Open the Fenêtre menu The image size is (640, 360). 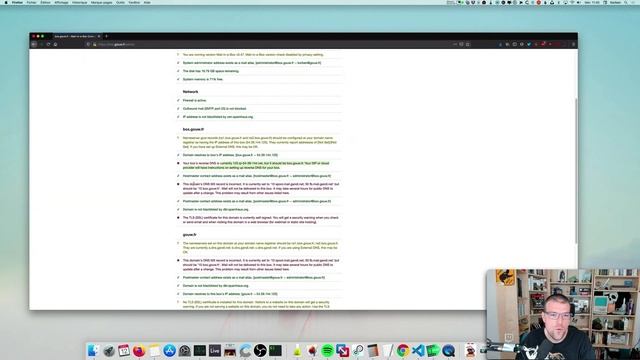coord(134,2)
